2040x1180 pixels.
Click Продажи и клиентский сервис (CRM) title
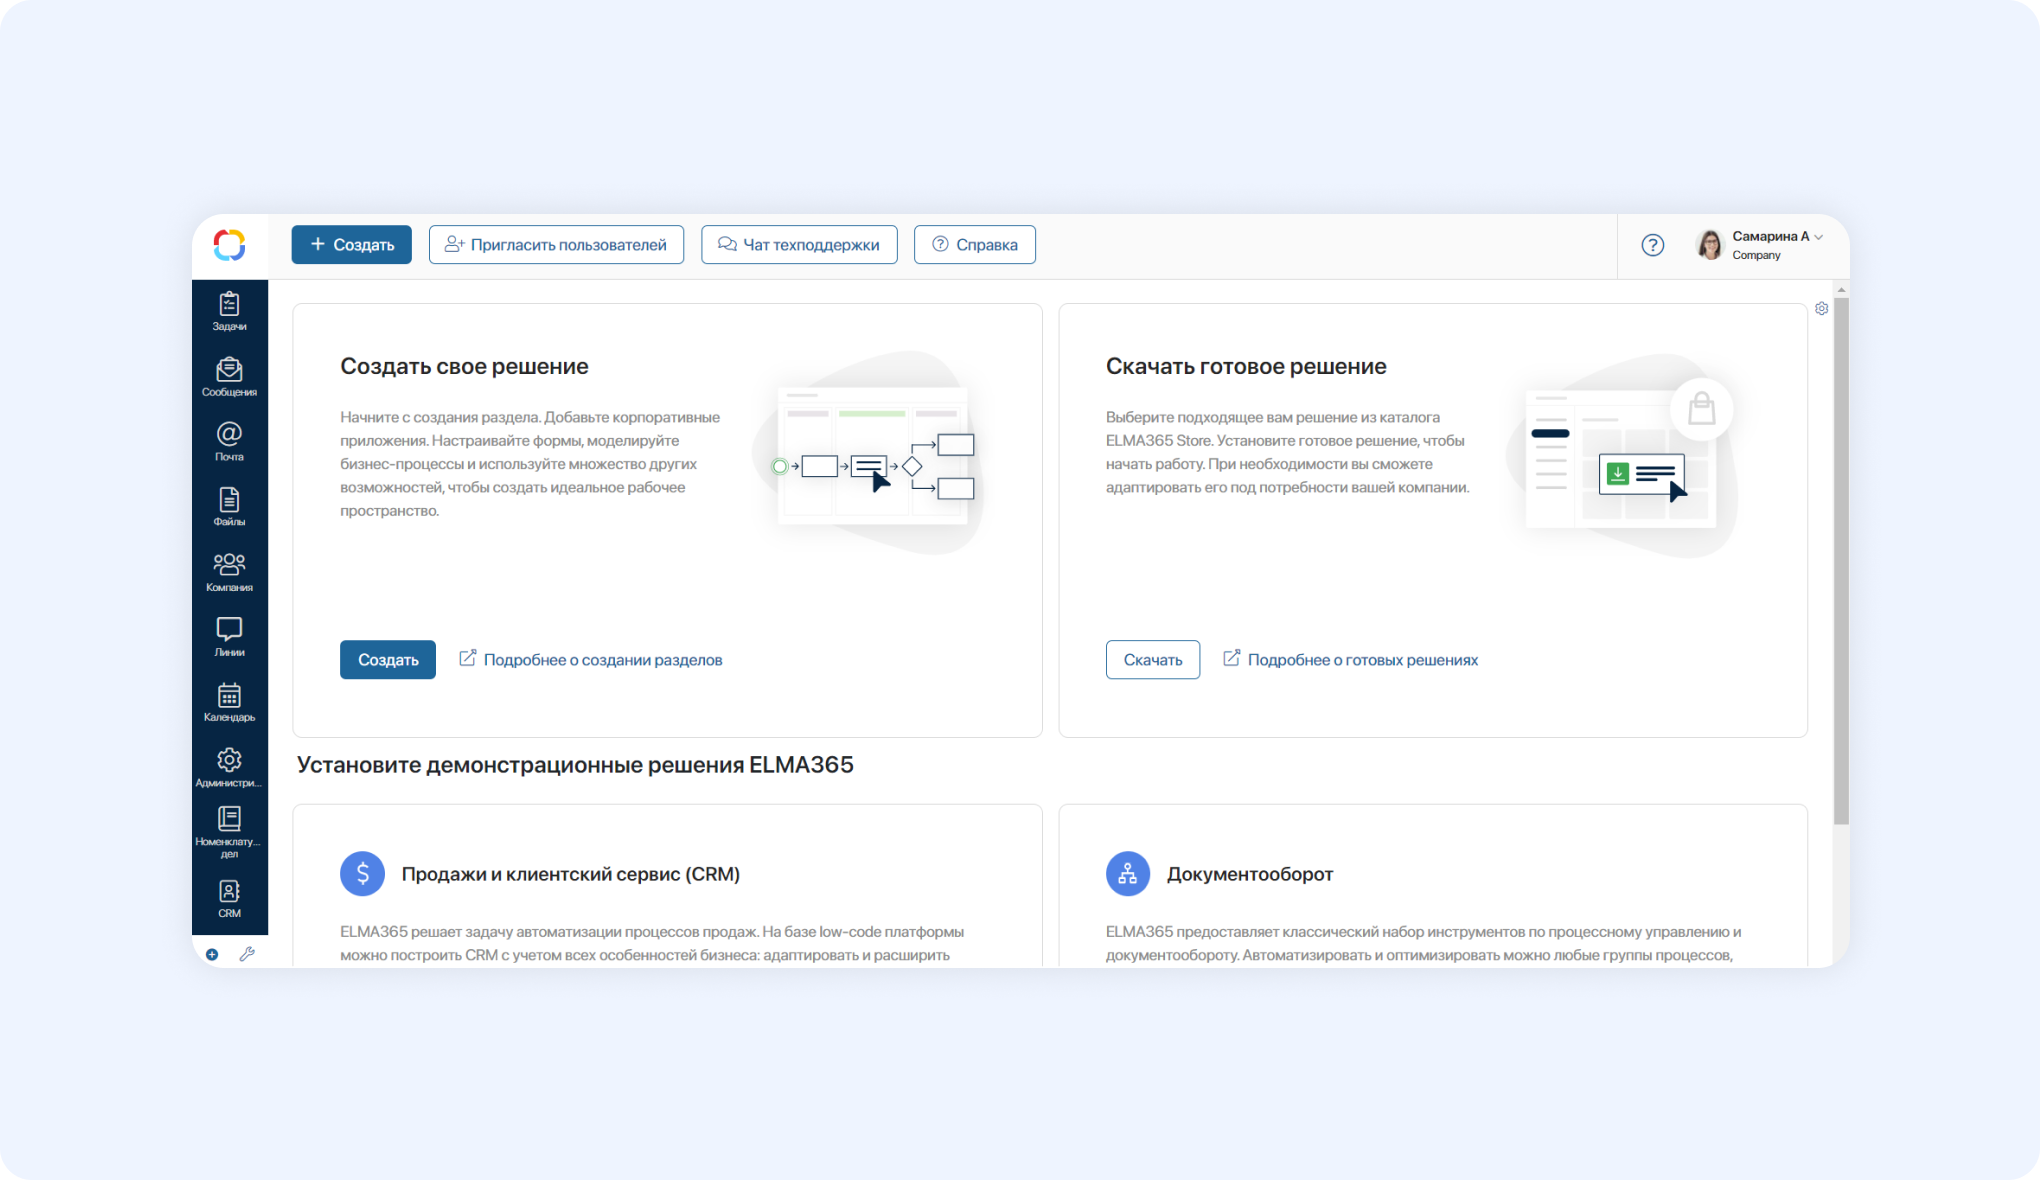[571, 874]
